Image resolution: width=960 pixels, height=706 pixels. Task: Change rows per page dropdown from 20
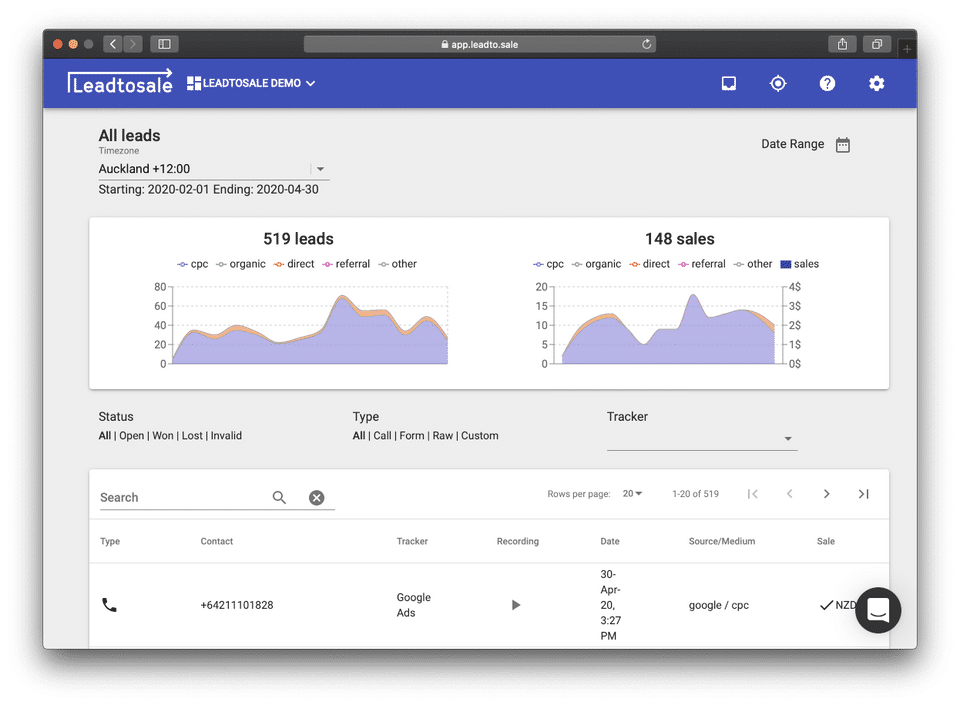point(632,494)
